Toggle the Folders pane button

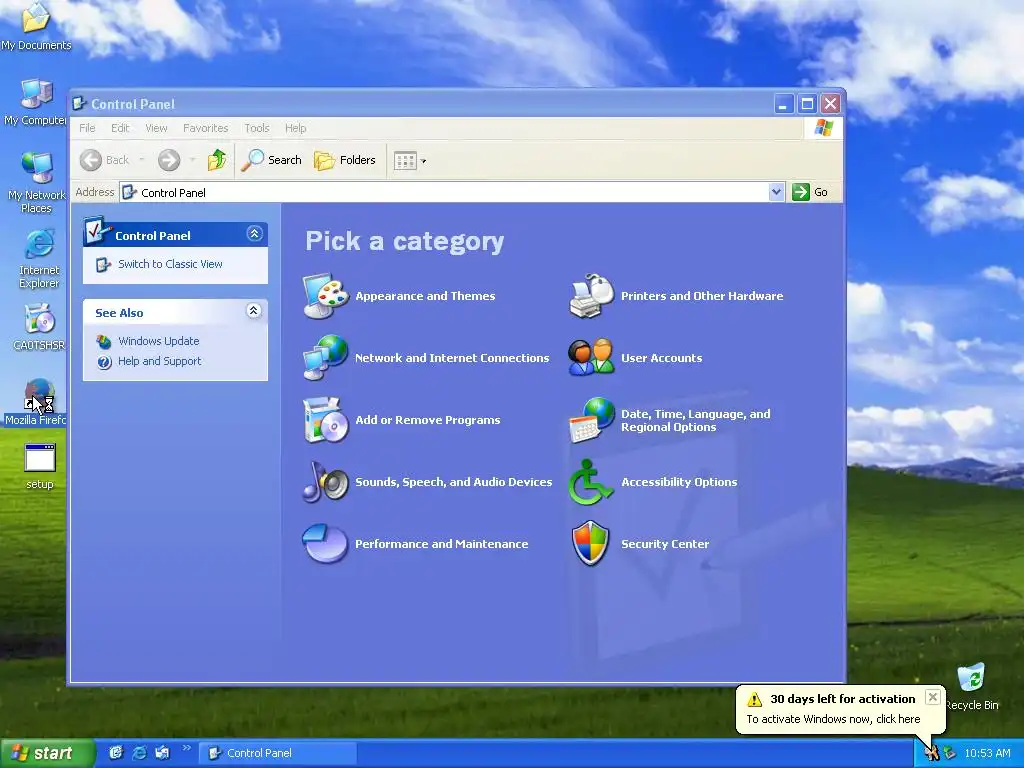point(345,160)
